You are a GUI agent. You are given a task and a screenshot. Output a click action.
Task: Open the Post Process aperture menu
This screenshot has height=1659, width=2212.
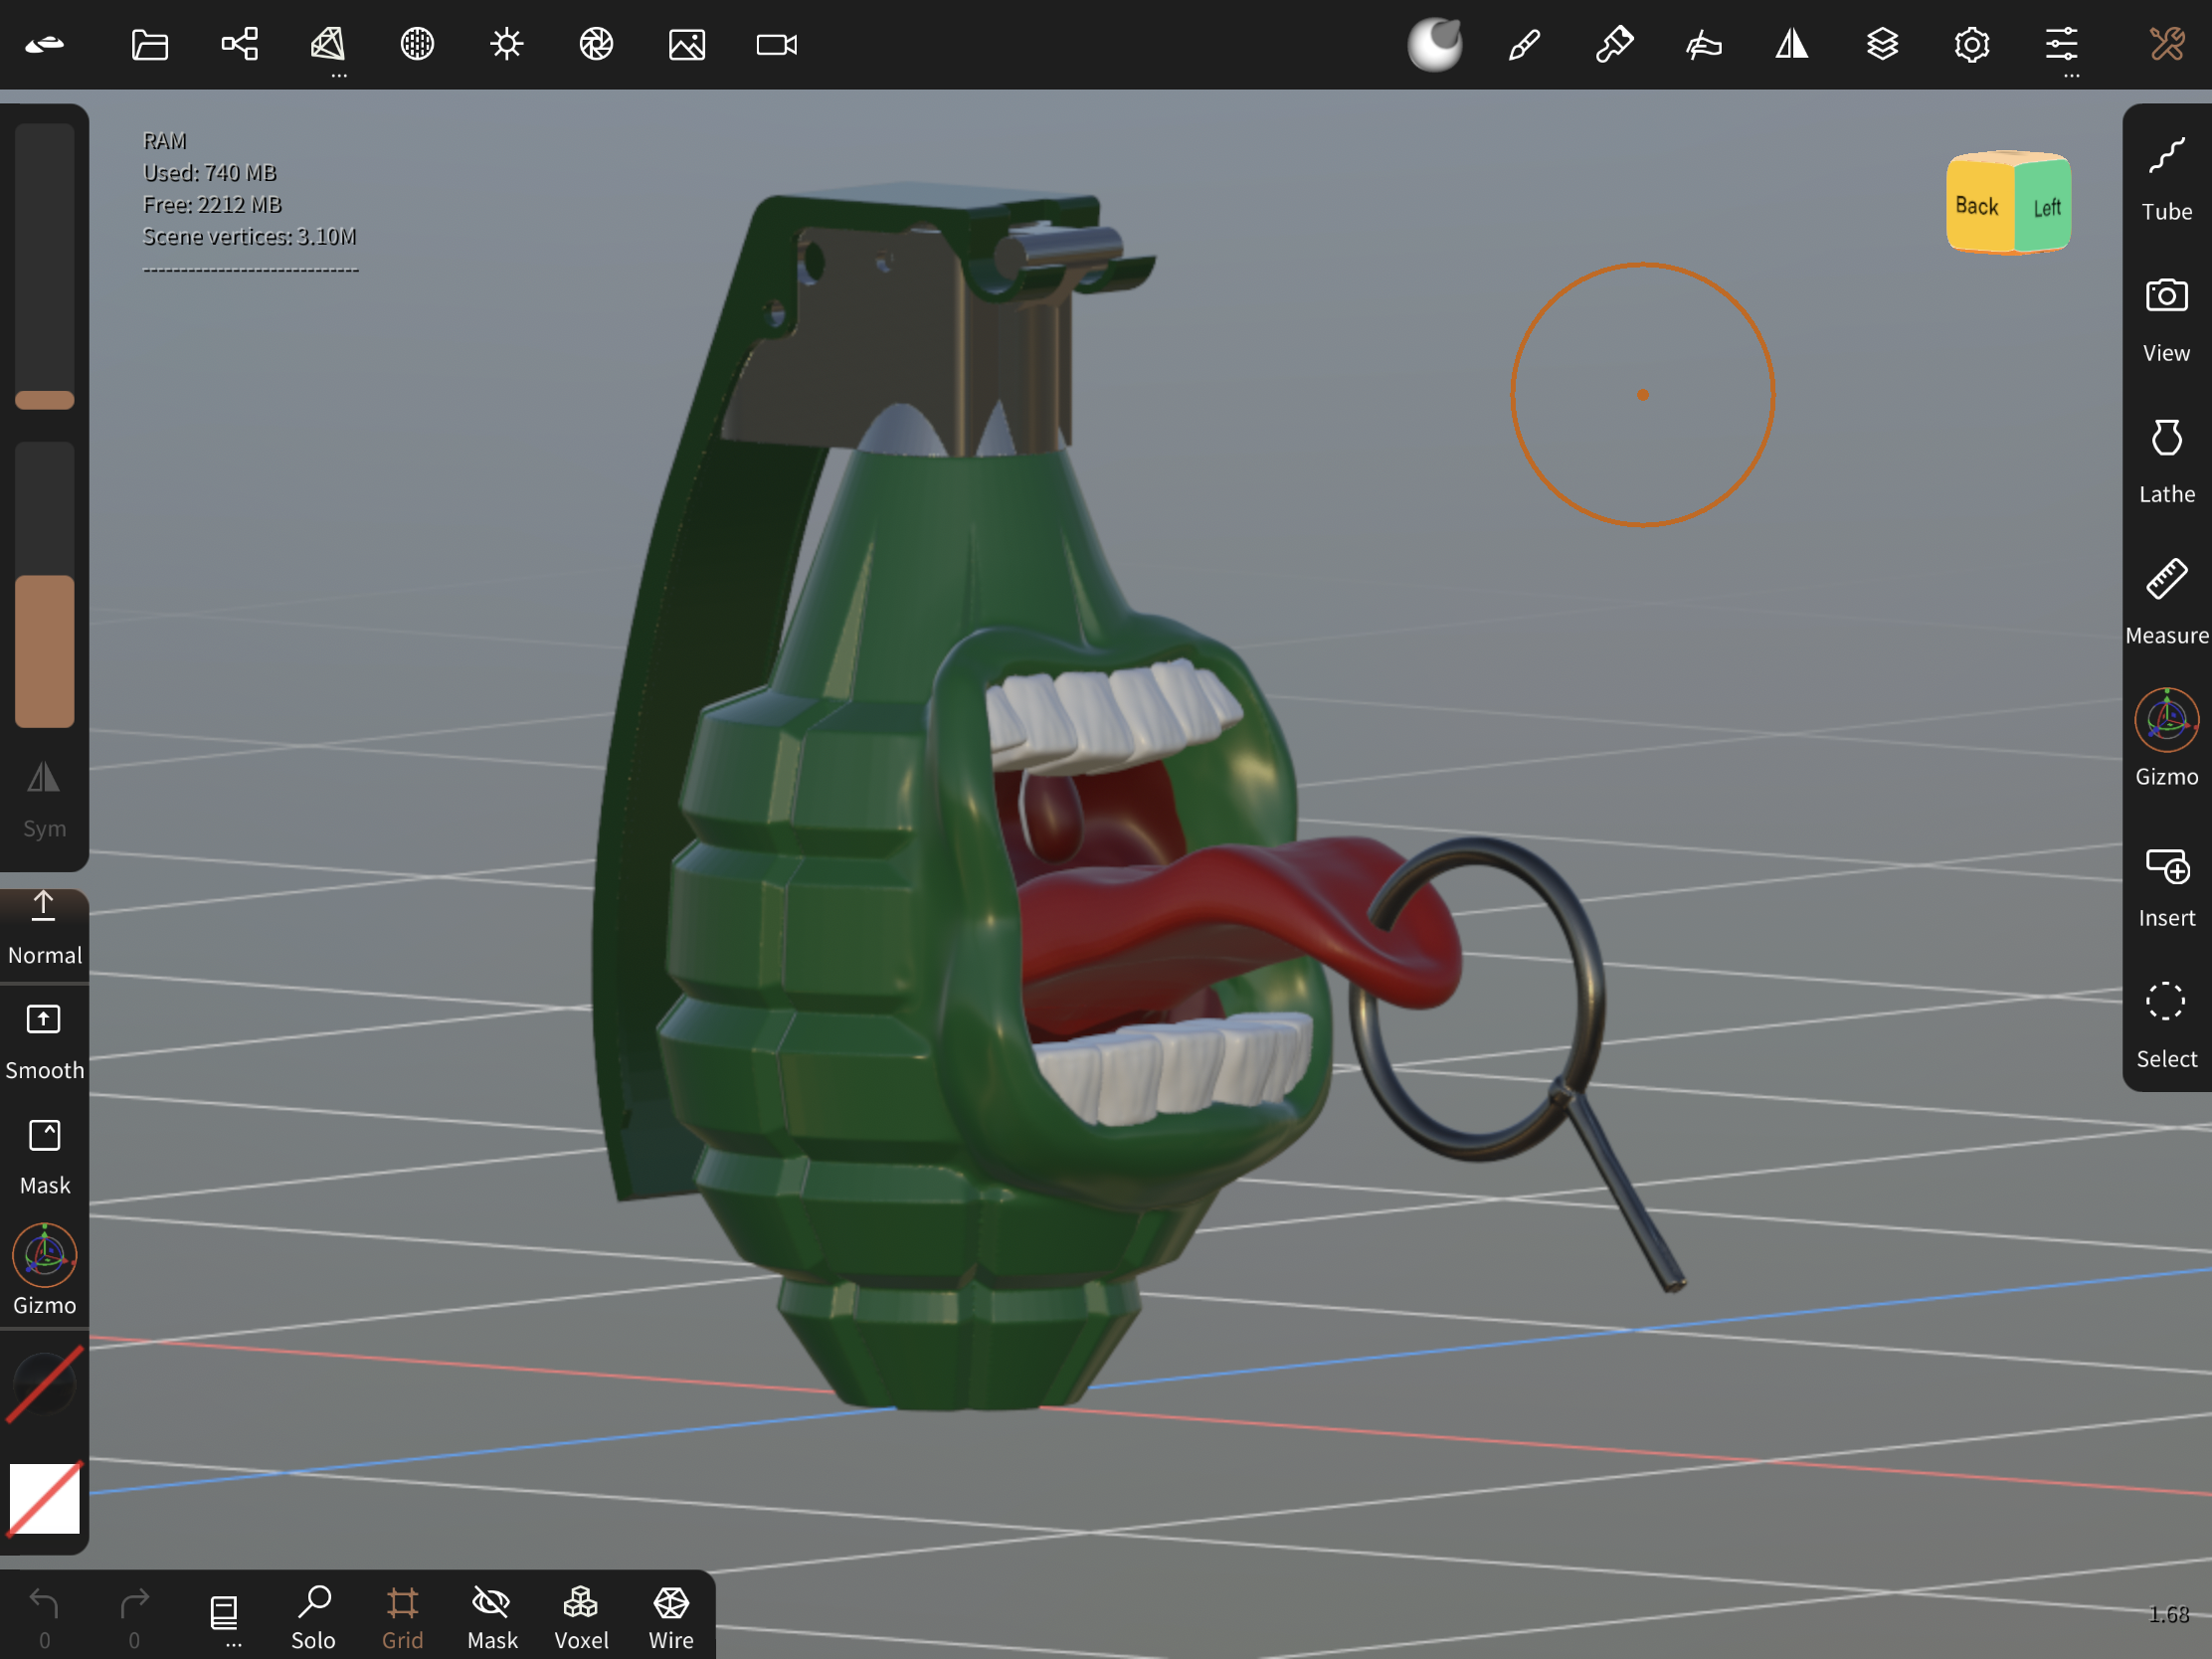pyautogui.click(x=596, y=44)
